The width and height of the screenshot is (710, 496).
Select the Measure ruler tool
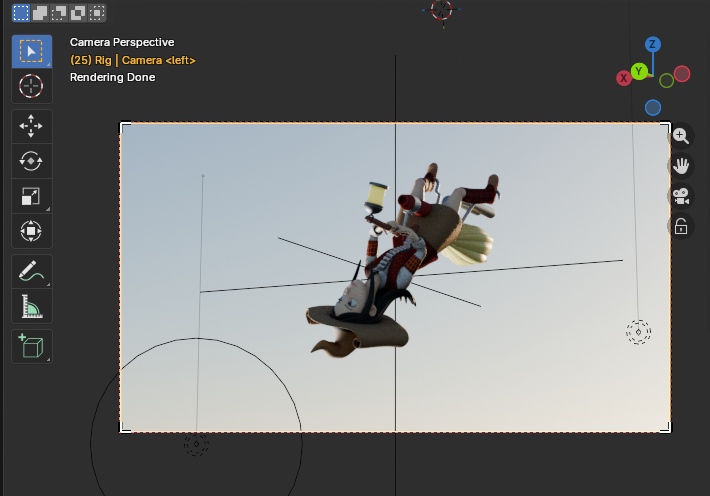click(x=31, y=306)
